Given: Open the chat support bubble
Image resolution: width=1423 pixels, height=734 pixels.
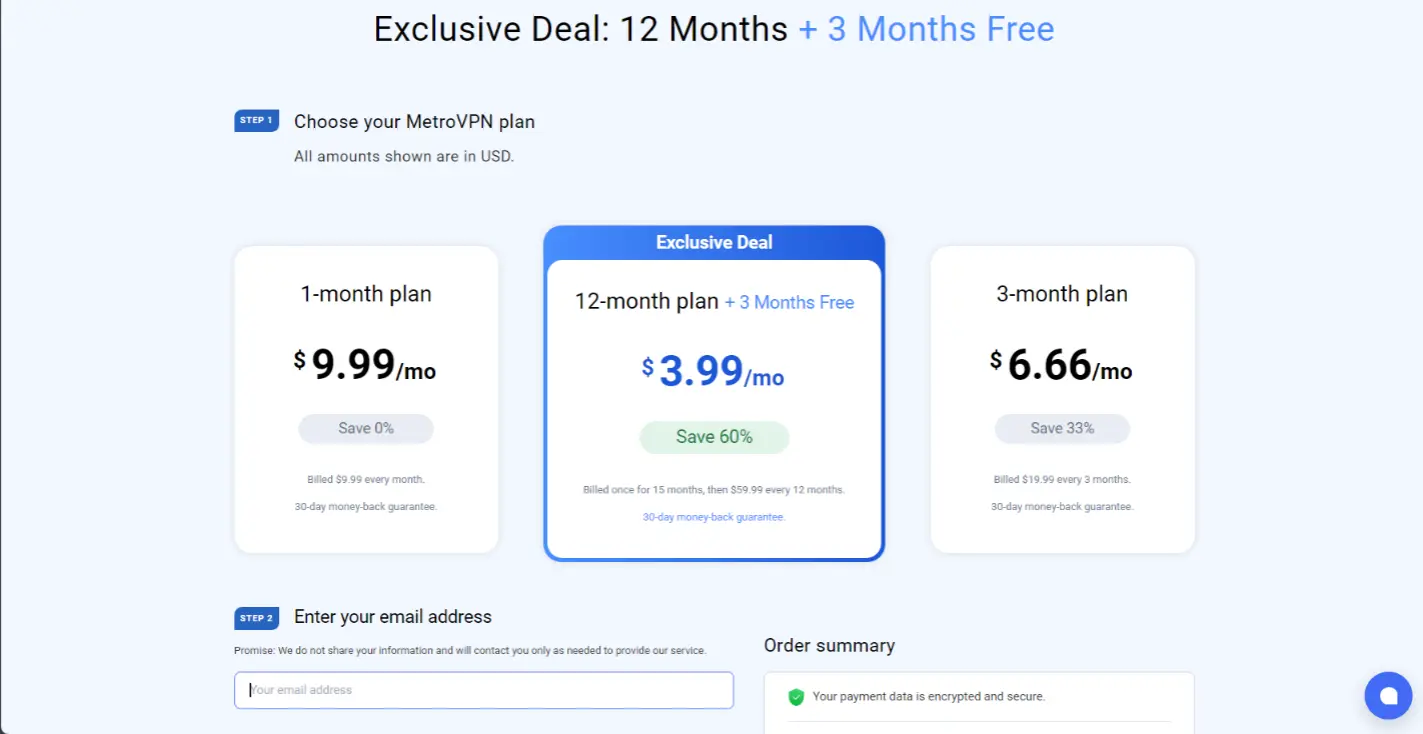Looking at the screenshot, I should [x=1388, y=696].
